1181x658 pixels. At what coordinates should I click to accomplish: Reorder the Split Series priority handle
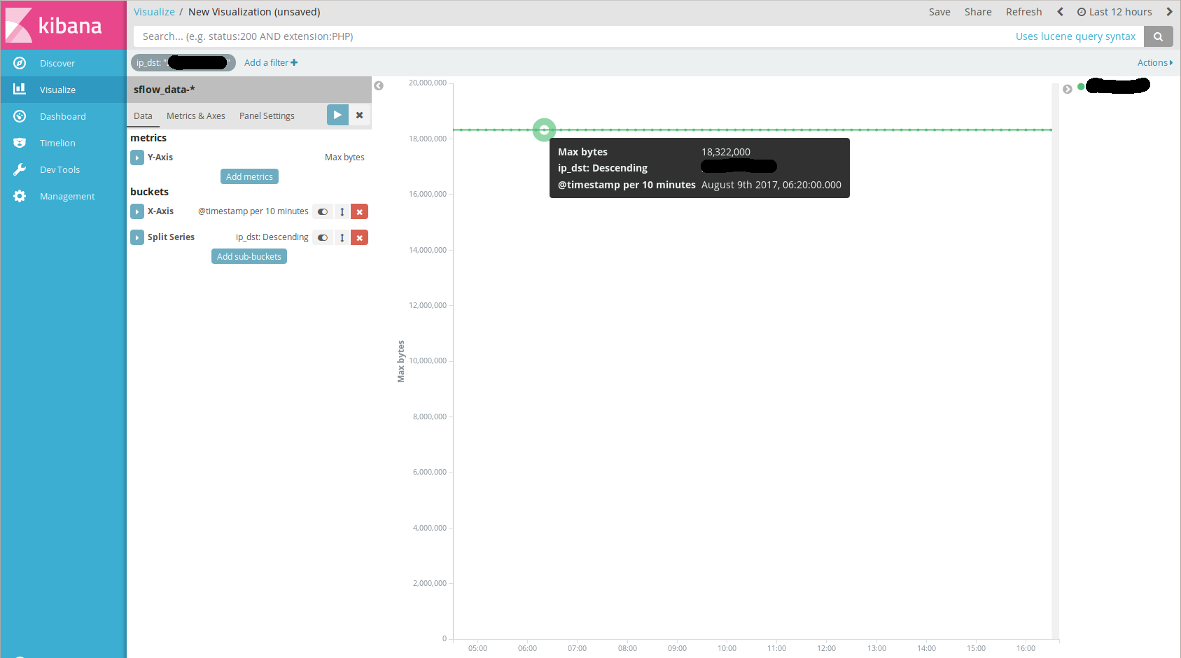tap(342, 238)
